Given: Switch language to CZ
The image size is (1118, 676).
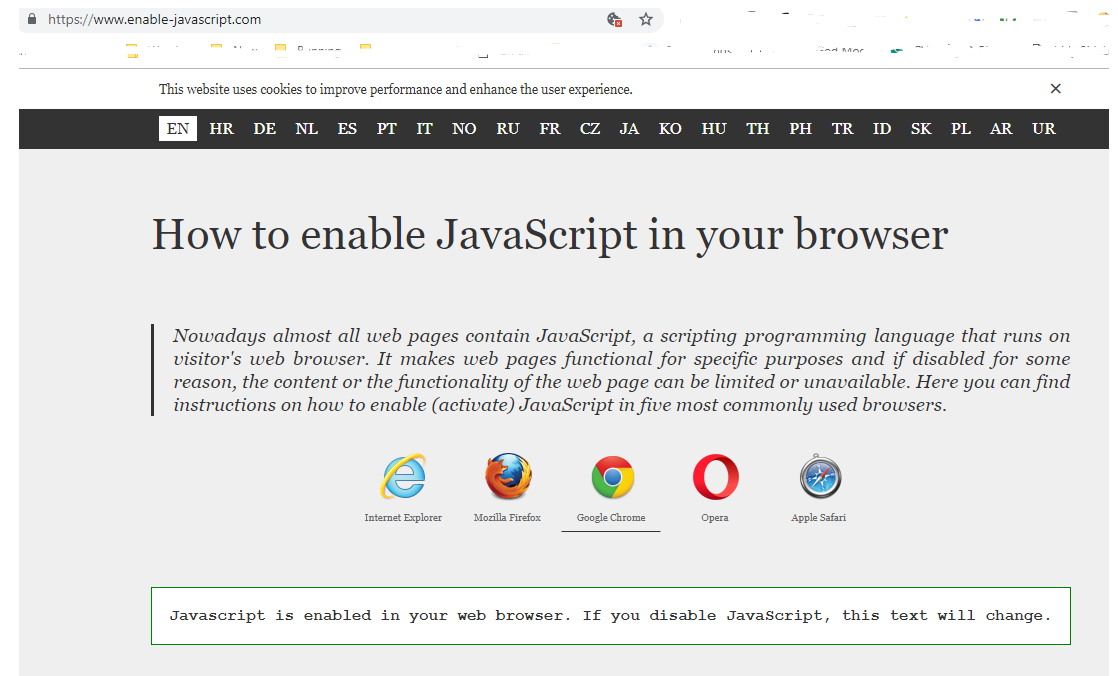Looking at the screenshot, I should tap(590, 128).
